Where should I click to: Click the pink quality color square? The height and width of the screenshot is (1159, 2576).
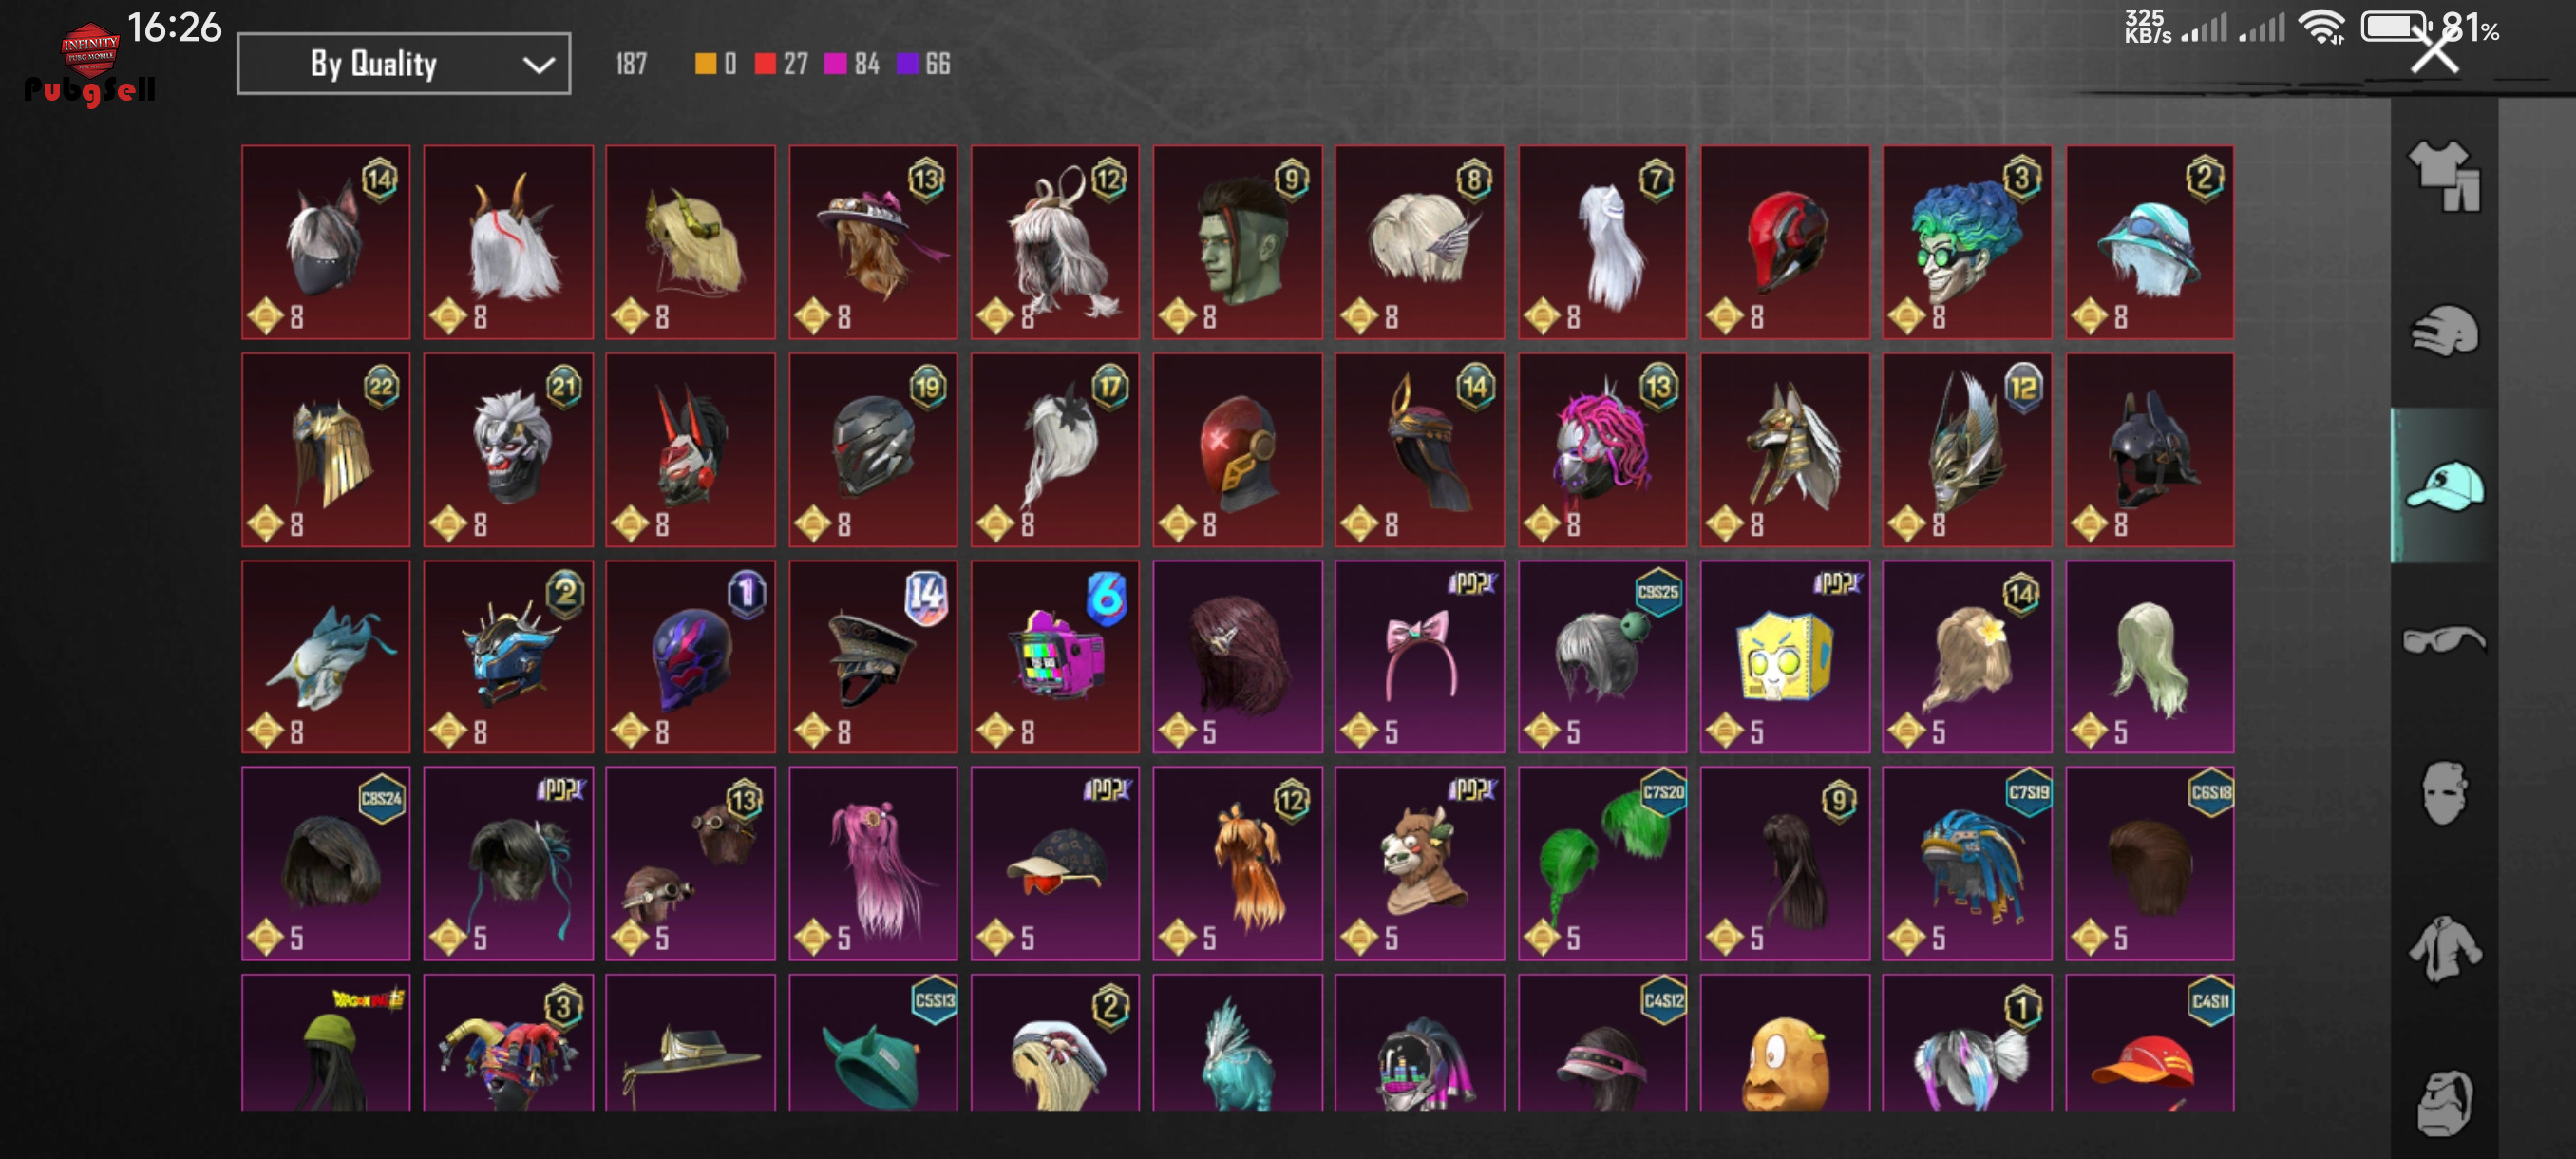(x=835, y=64)
